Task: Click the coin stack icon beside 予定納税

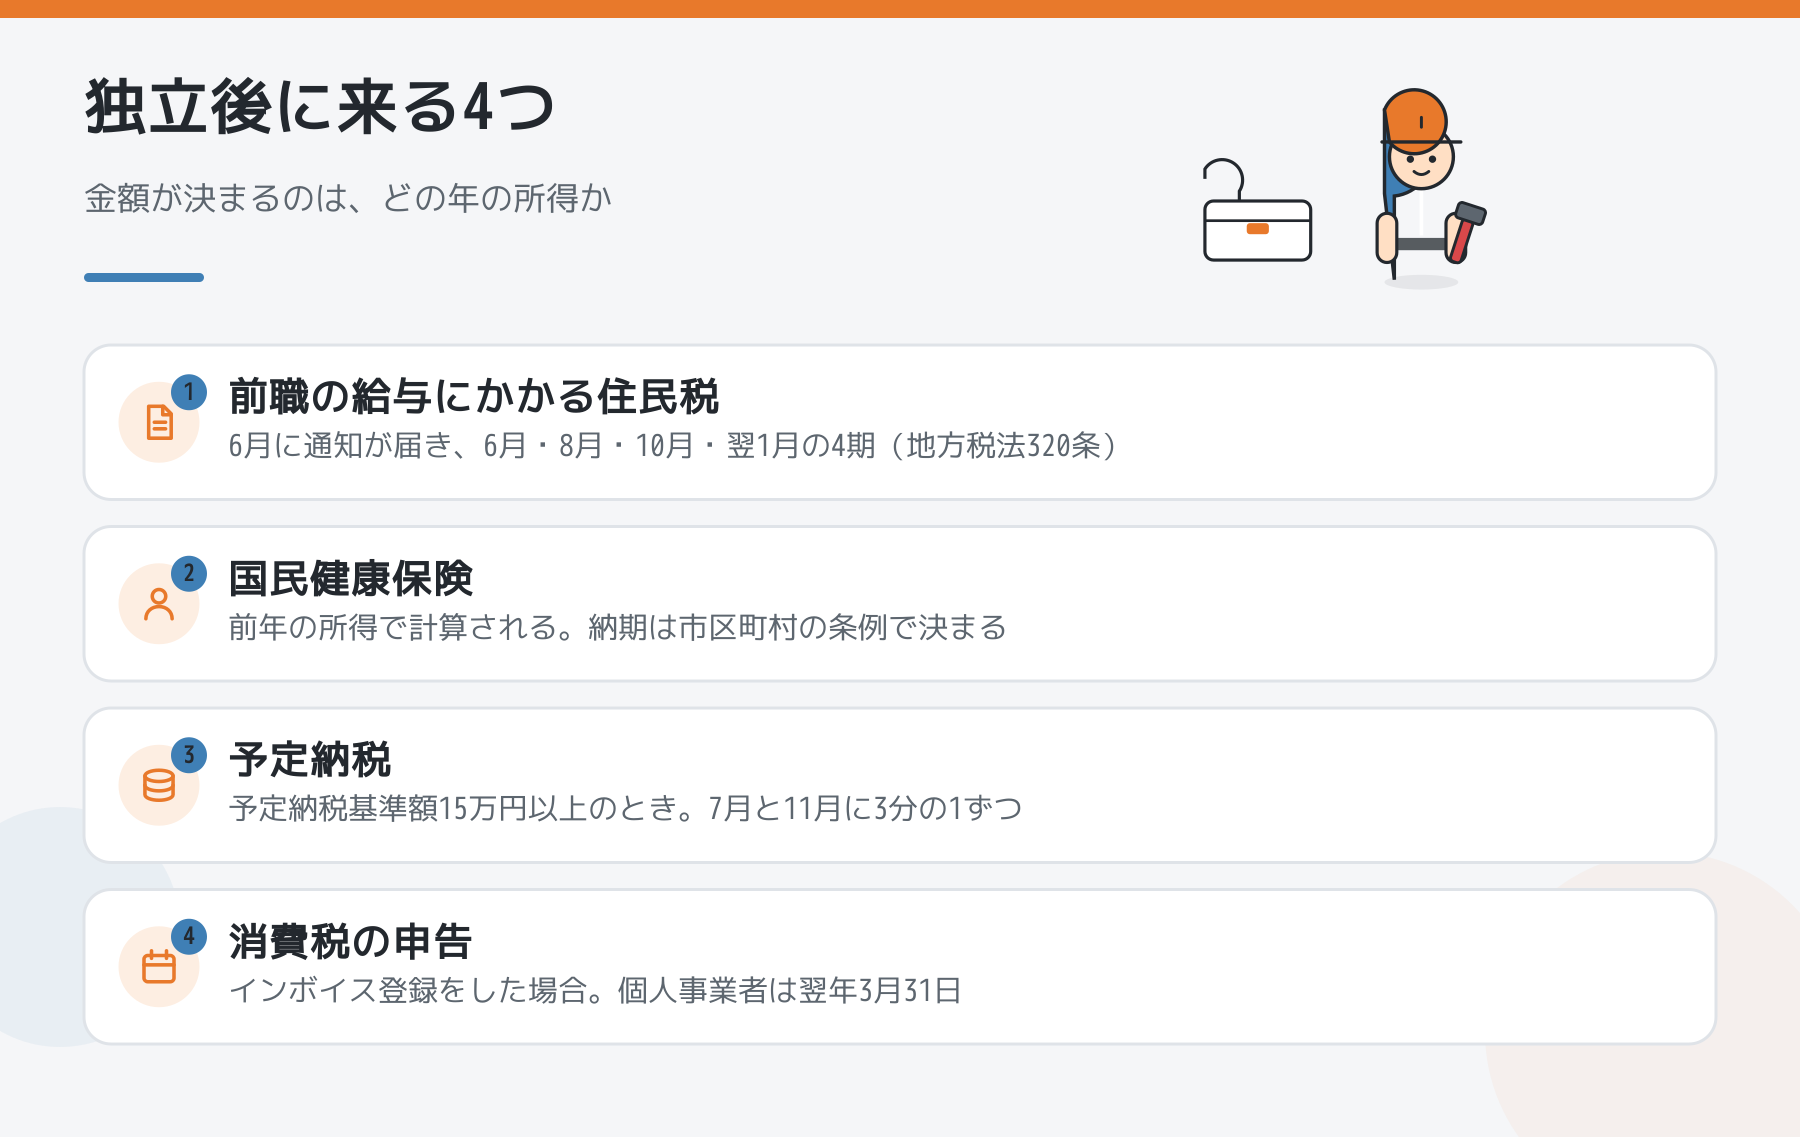Action: coord(159,785)
